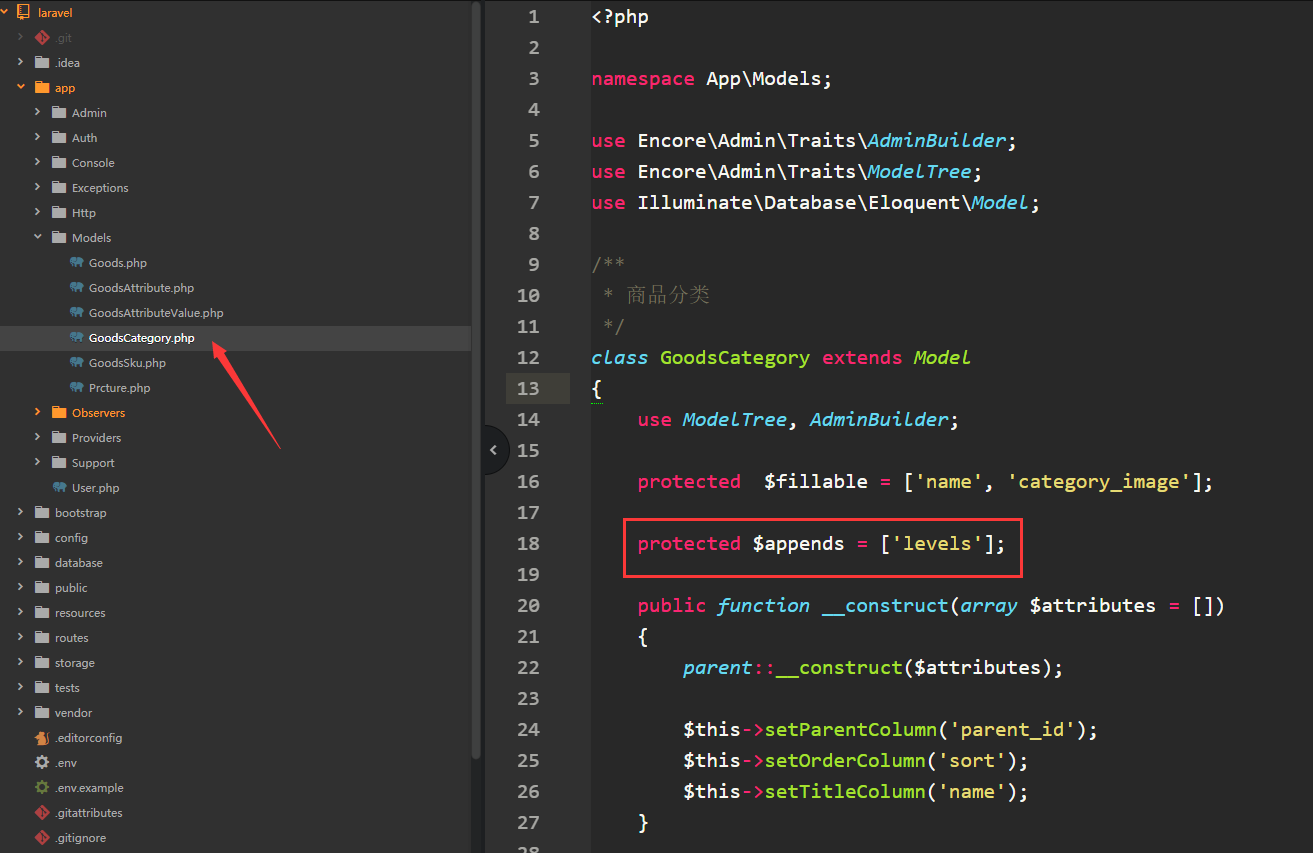The image size is (1313, 853).
Task: Collapse the laravel root folder chevron
Action: point(5,12)
